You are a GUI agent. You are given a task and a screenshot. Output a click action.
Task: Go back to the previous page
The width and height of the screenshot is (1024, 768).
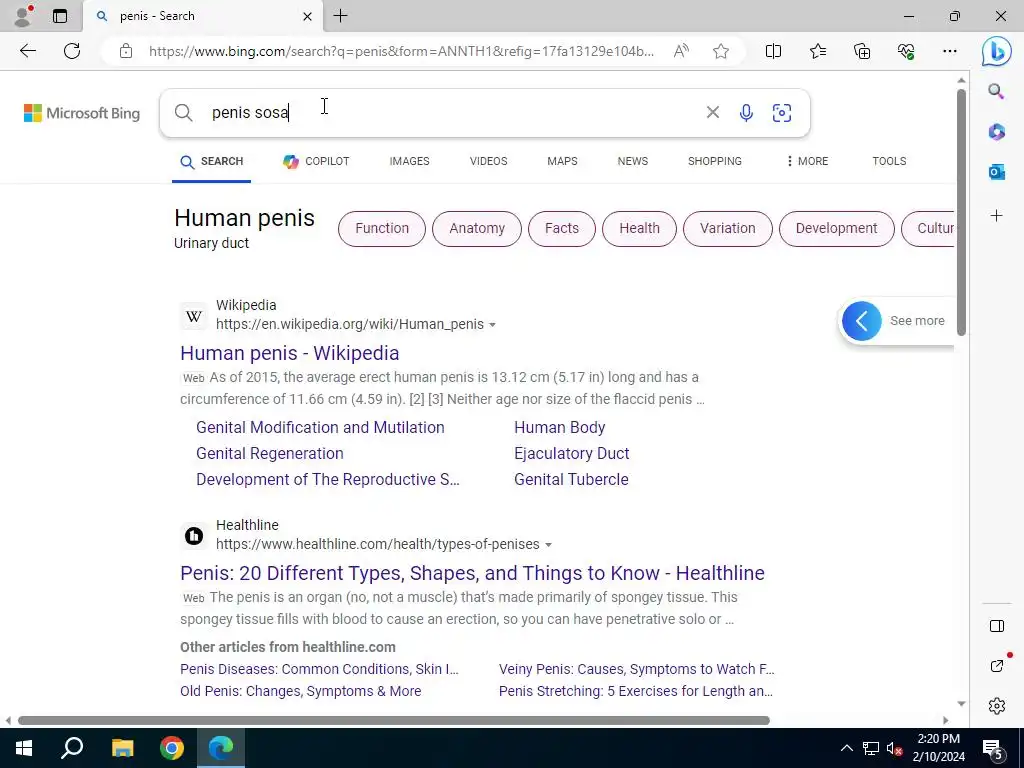pos(27,51)
